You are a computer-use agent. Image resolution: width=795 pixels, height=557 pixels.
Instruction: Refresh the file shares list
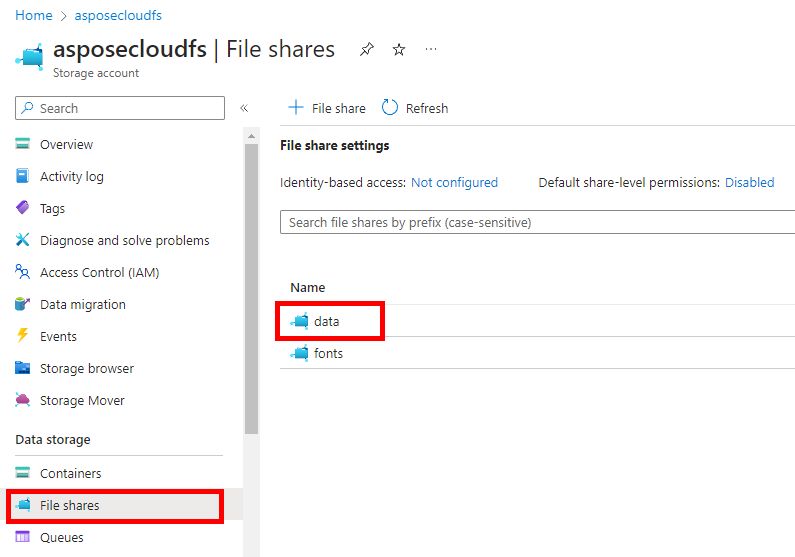click(415, 108)
